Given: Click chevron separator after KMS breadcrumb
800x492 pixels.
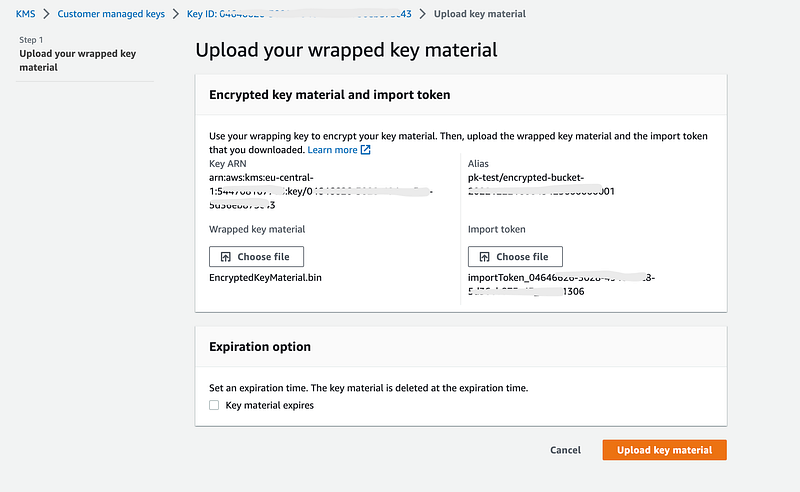Looking at the screenshot, I should click(46, 14).
